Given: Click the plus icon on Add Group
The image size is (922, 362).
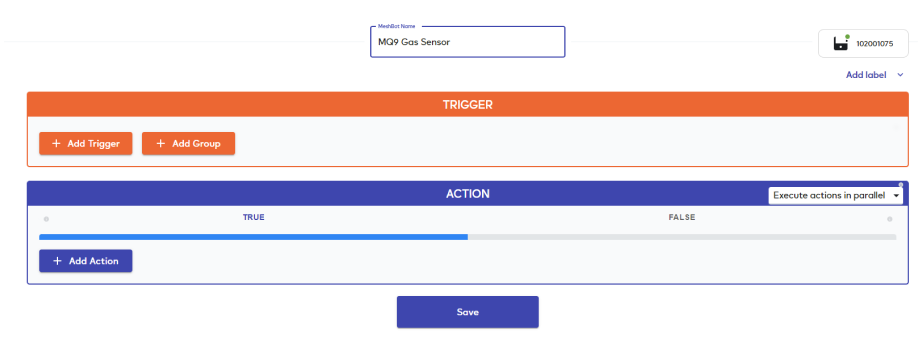Looking at the screenshot, I should [161, 143].
